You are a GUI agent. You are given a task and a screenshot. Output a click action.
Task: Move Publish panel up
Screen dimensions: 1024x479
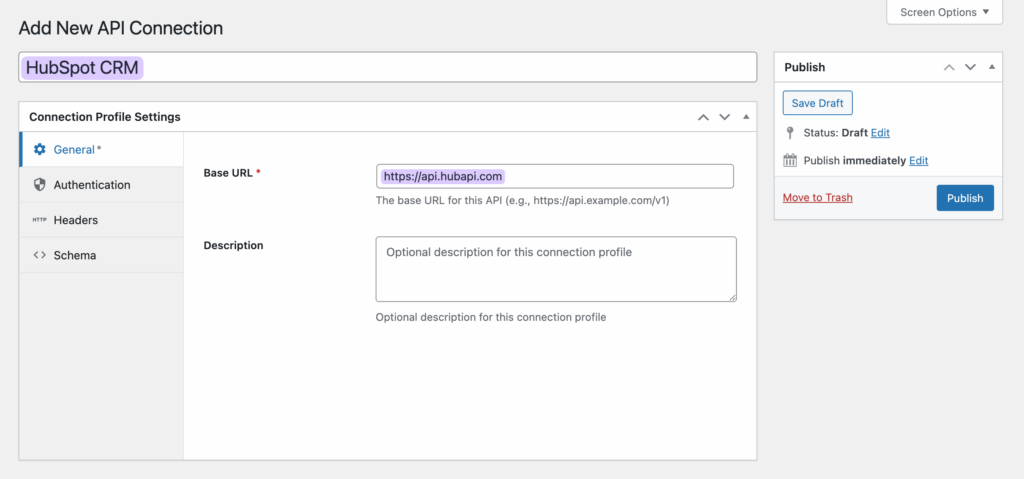(950, 67)
